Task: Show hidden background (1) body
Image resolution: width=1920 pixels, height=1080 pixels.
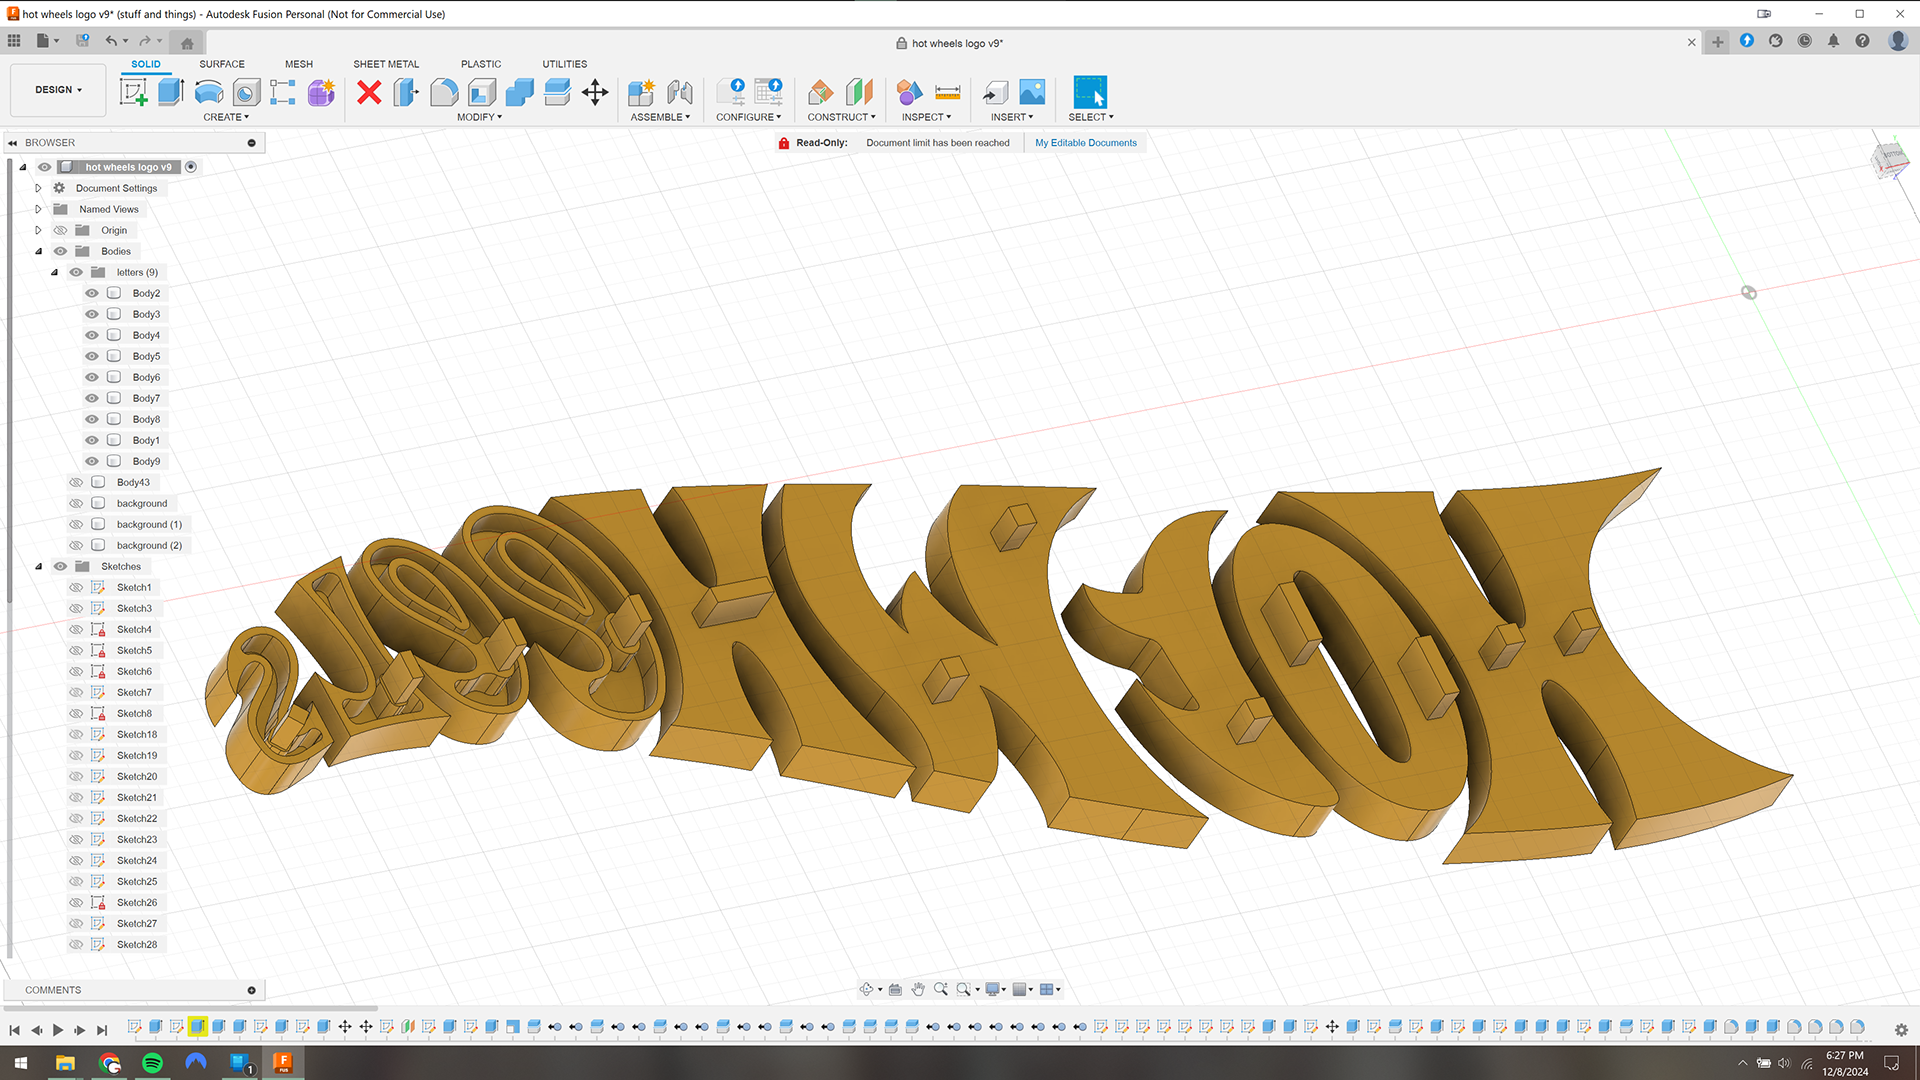Action: point(76,524)
